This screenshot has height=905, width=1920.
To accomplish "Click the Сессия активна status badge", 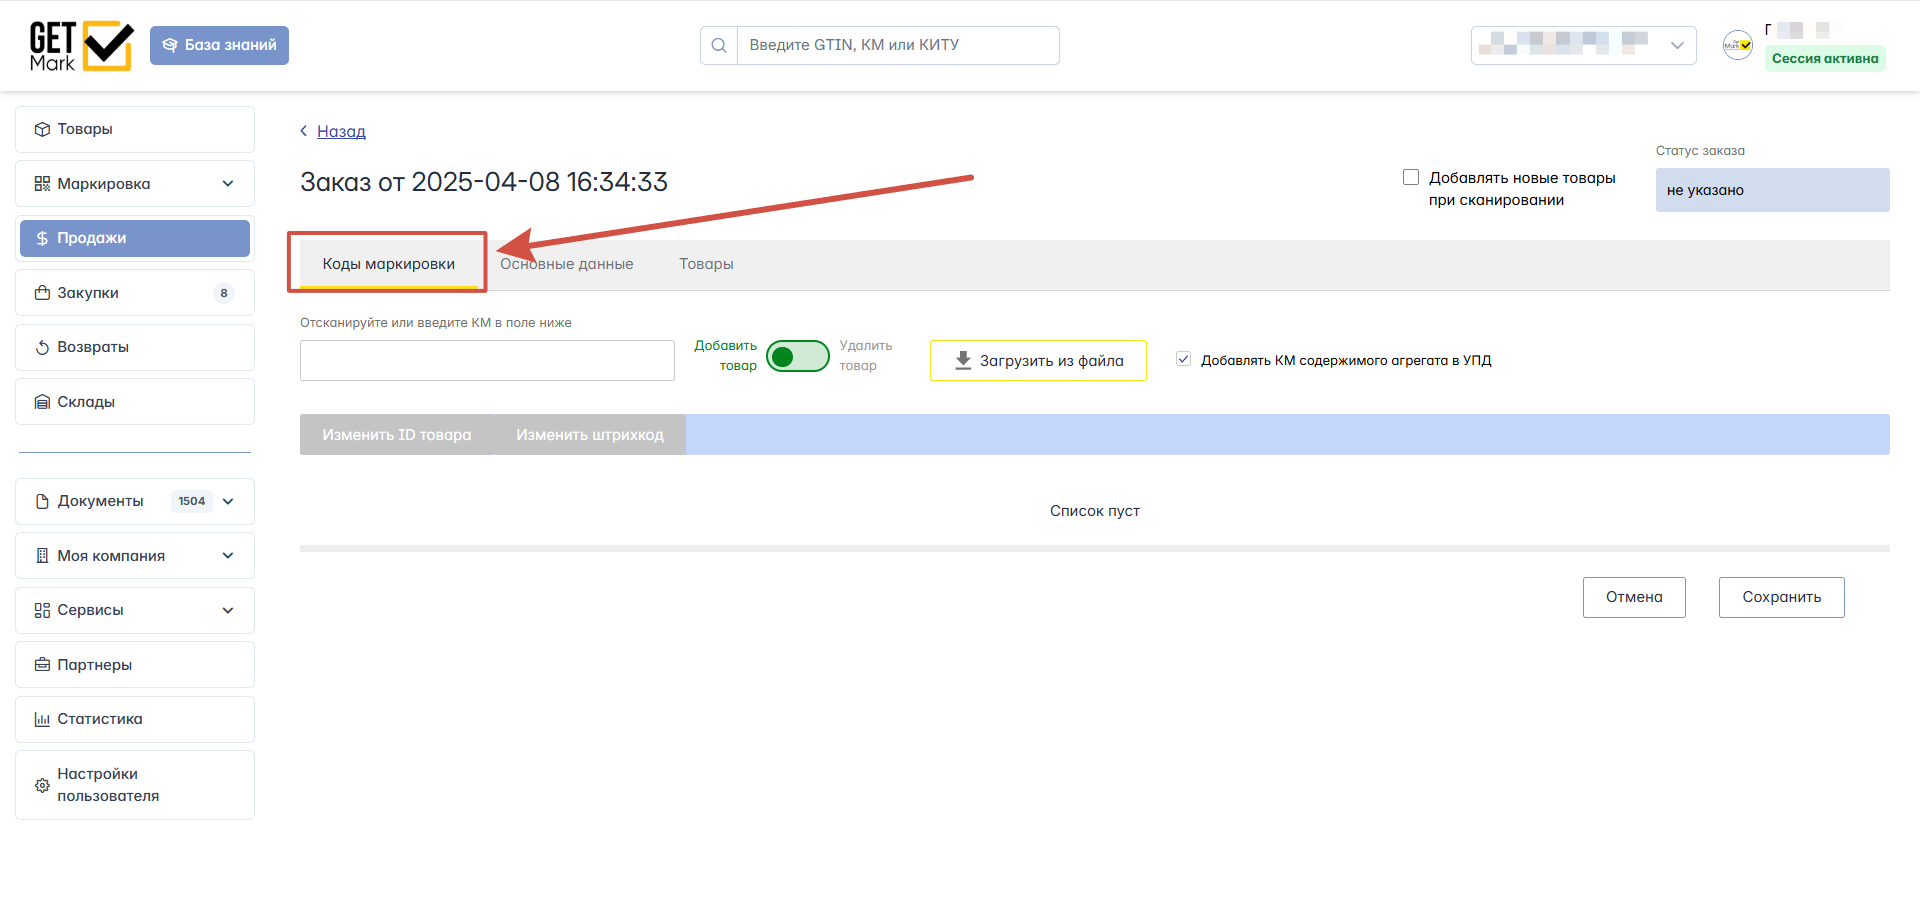I will (x=1825, y=59).
